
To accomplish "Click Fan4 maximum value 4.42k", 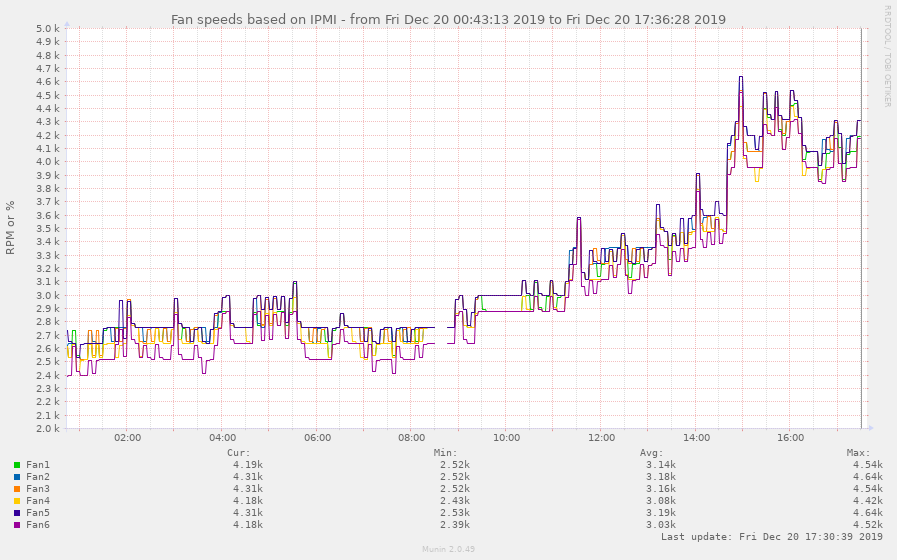I will click(868, 501).
